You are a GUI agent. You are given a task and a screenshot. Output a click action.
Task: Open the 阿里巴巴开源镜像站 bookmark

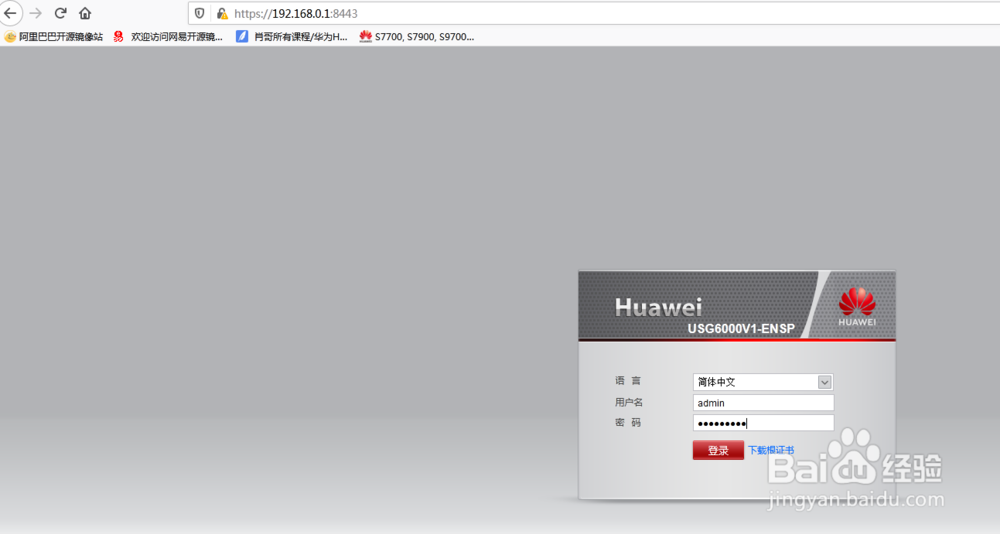54,37
